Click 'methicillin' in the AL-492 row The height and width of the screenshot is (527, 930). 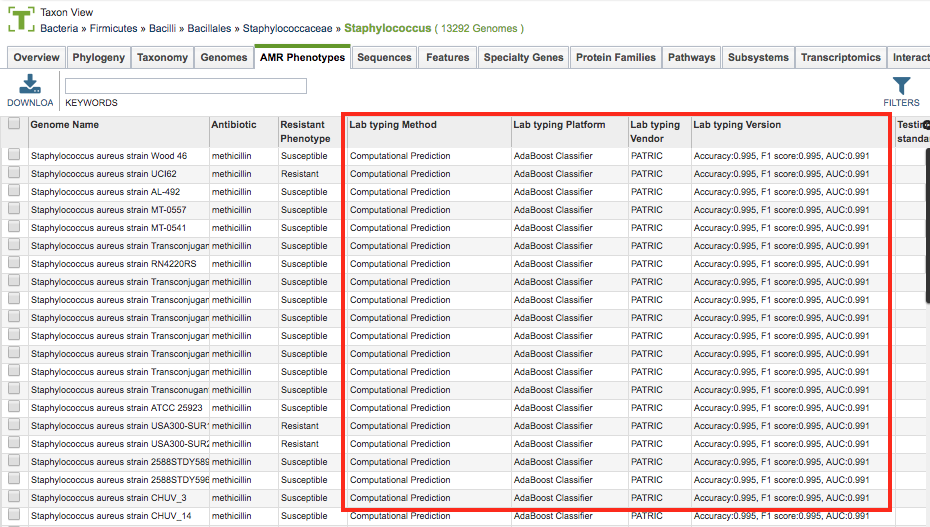pos(231,192)
